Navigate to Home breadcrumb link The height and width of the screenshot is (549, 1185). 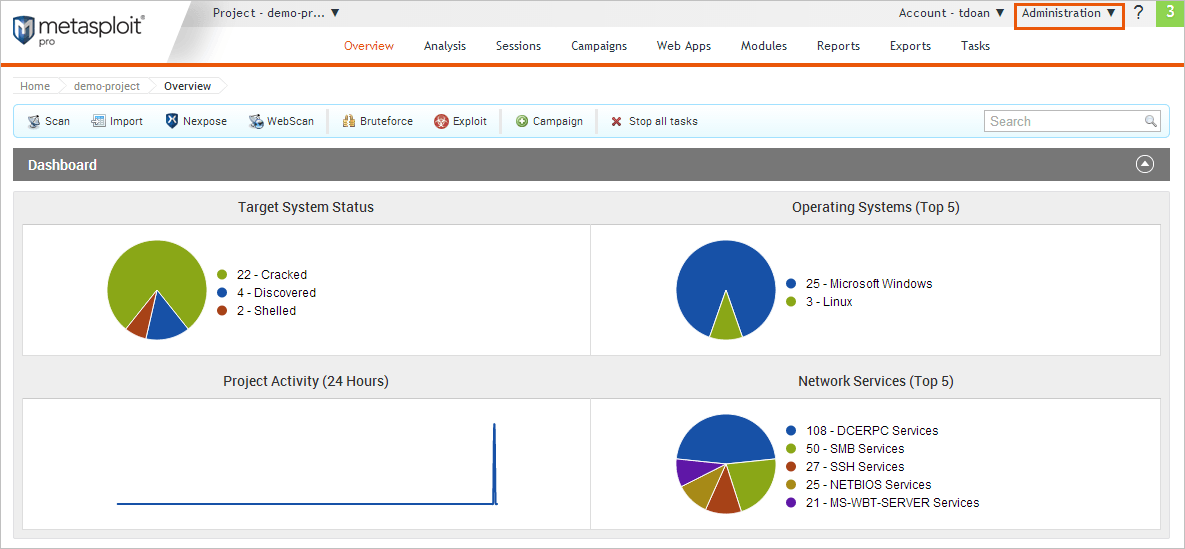[x=35, y=86]
